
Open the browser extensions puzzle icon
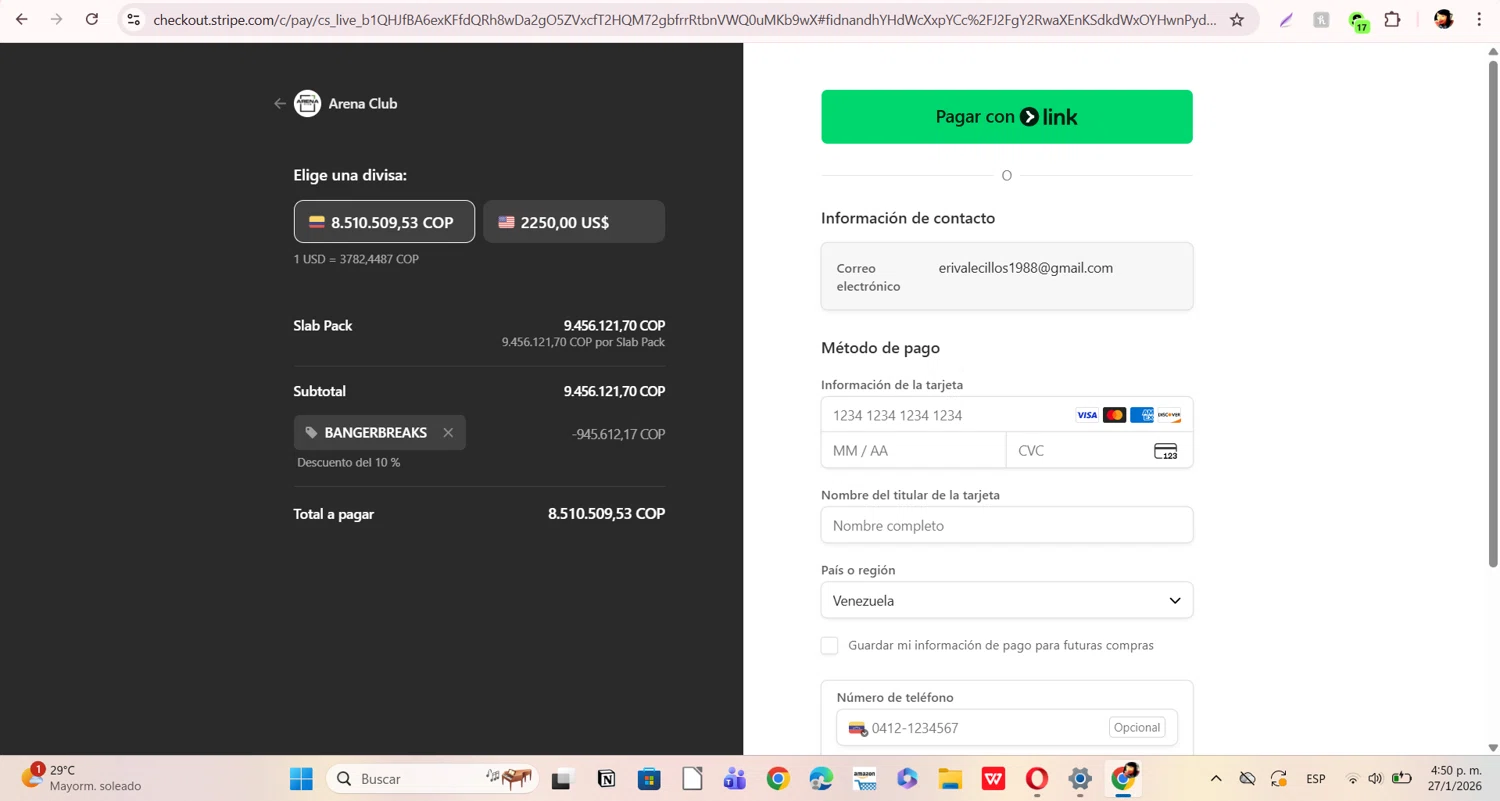coord(1392,20)
